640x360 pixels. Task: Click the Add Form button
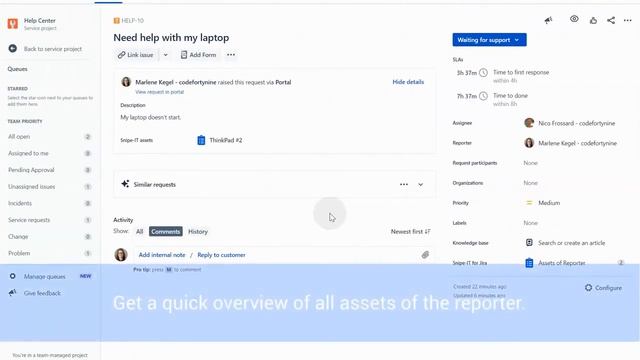point(198,55)
